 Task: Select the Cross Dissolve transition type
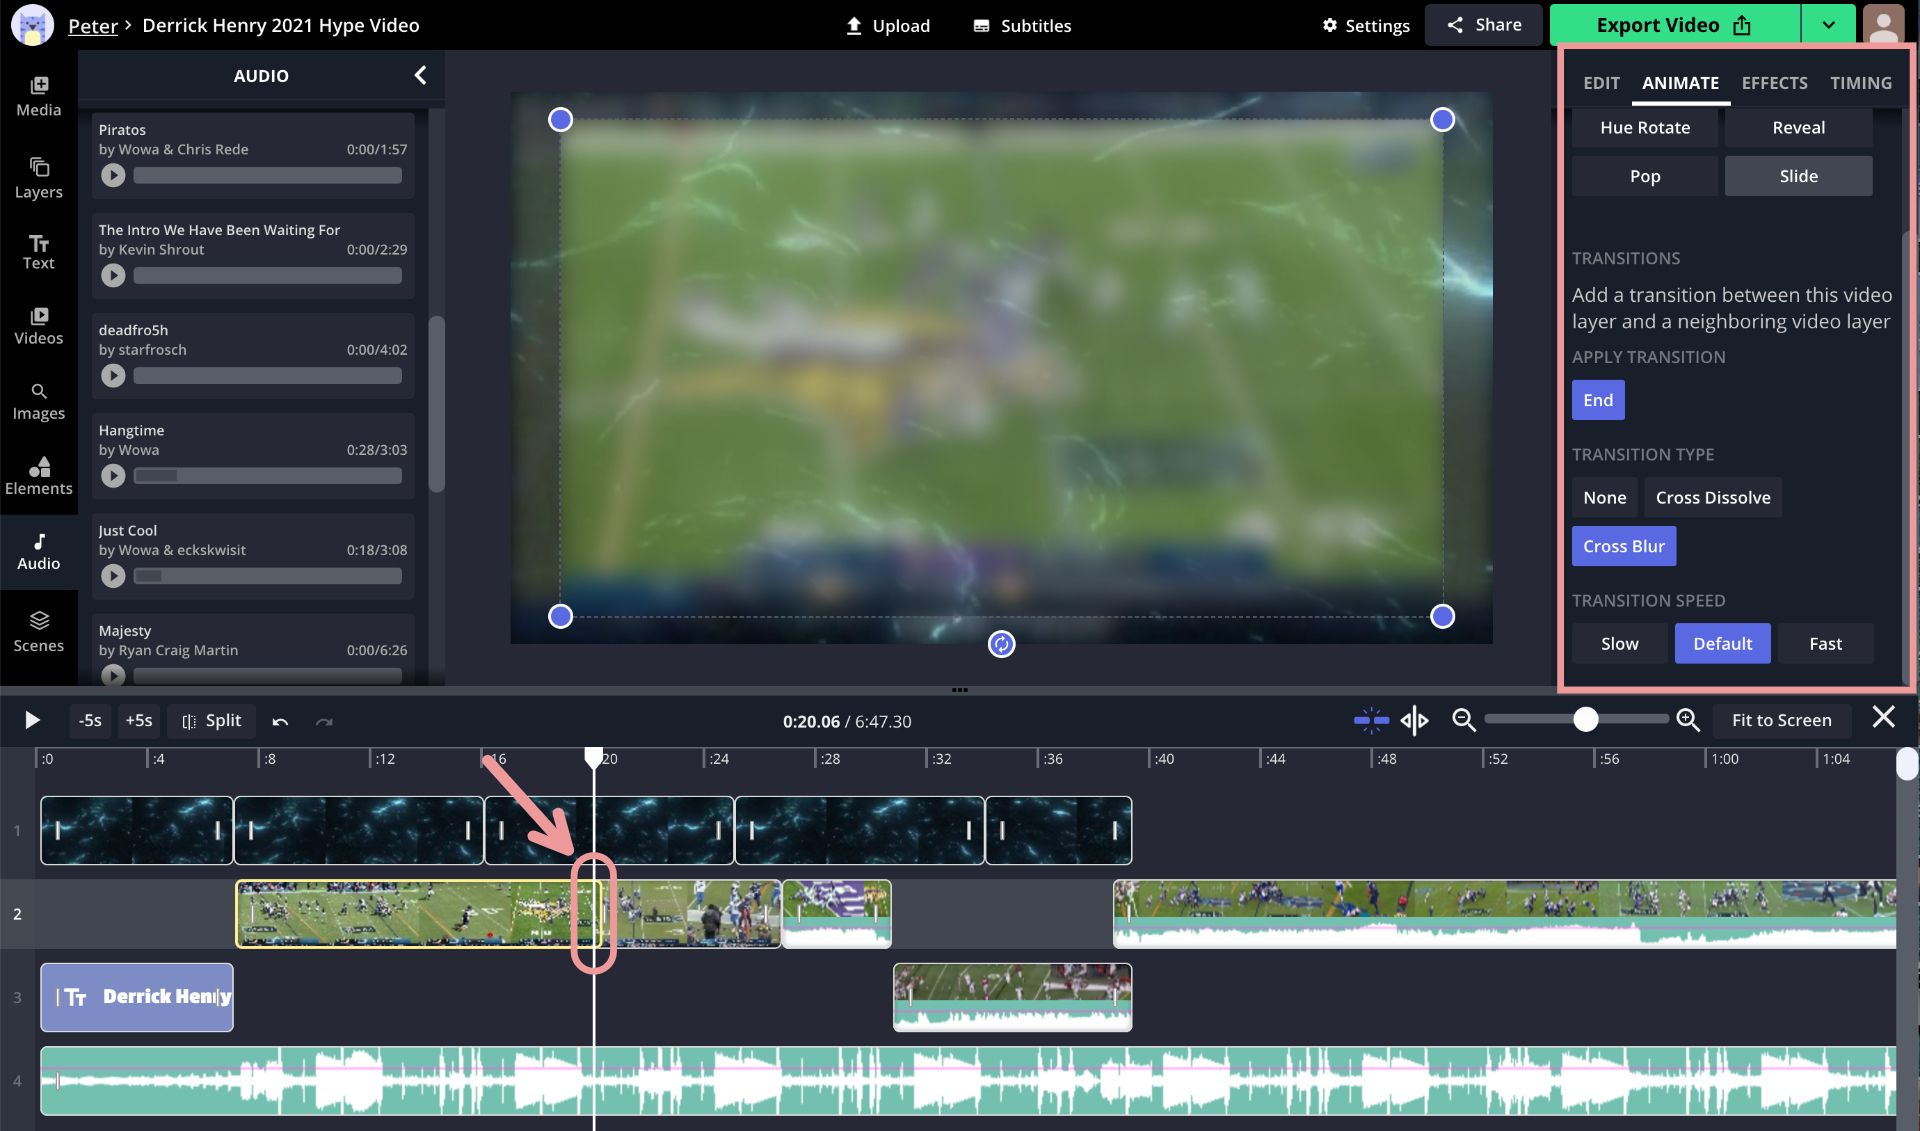[1712, 497]
